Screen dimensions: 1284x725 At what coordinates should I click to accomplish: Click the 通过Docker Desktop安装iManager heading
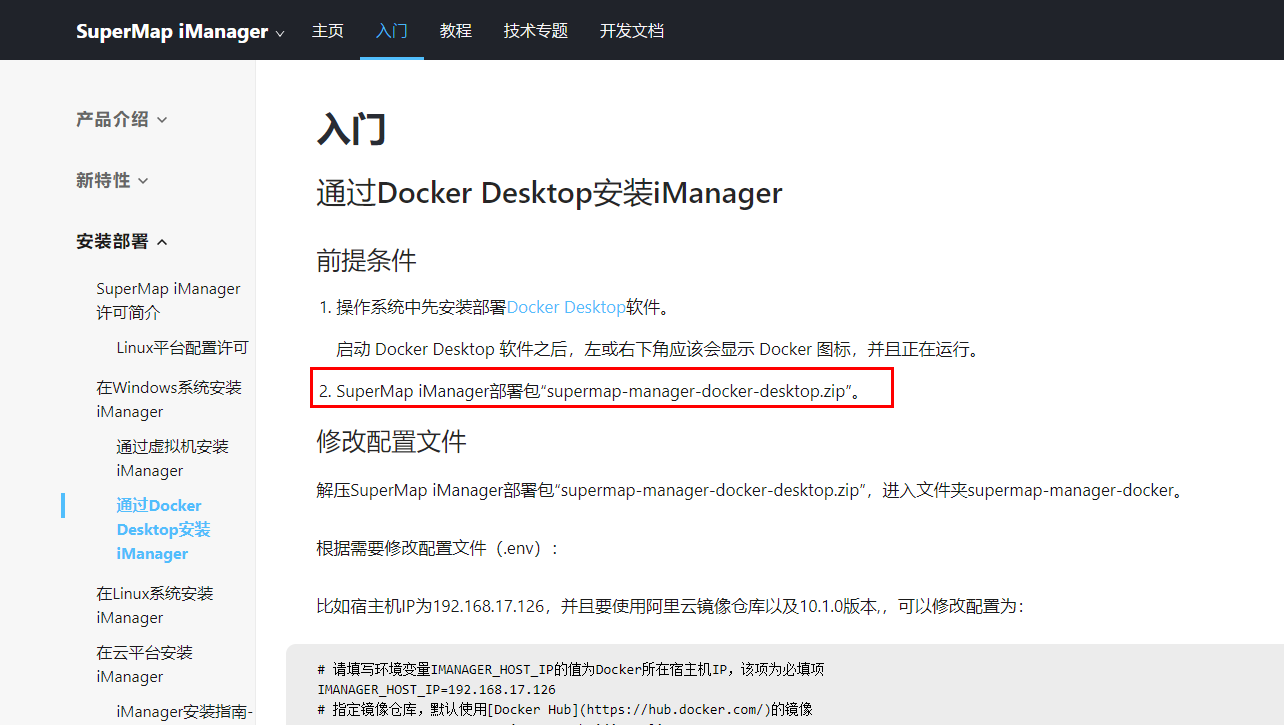pyautogui.click(x=549, y=193)
